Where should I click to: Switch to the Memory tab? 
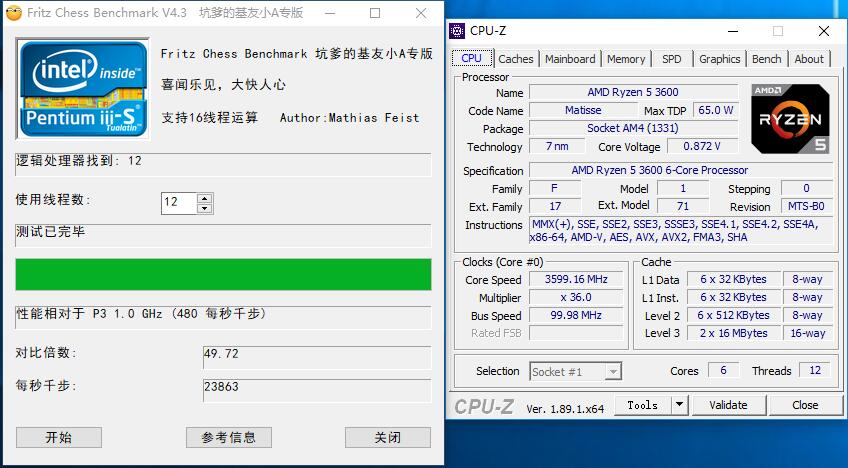pyautogui.click(x=626, y=59)
